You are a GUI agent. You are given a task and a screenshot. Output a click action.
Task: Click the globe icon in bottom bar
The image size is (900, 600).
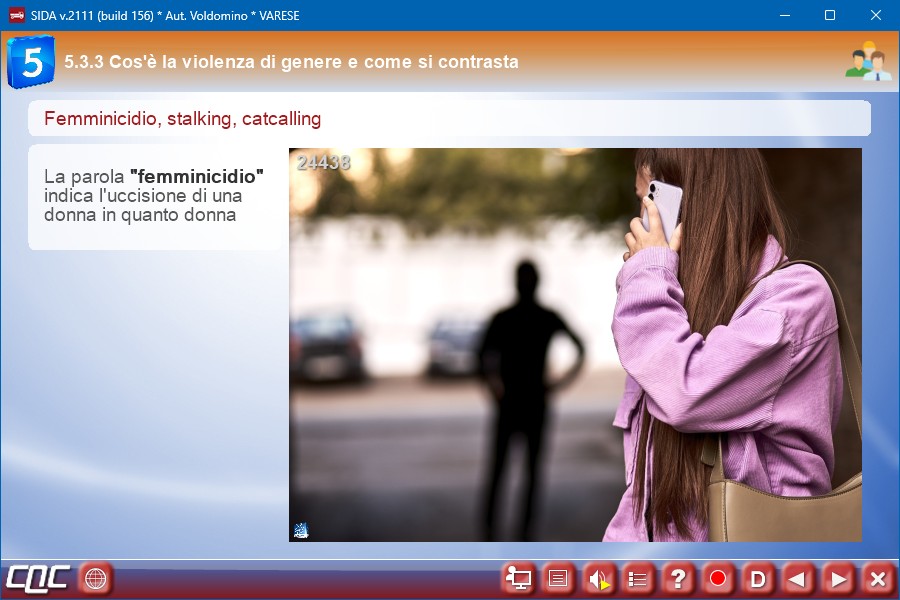[96, 578]
